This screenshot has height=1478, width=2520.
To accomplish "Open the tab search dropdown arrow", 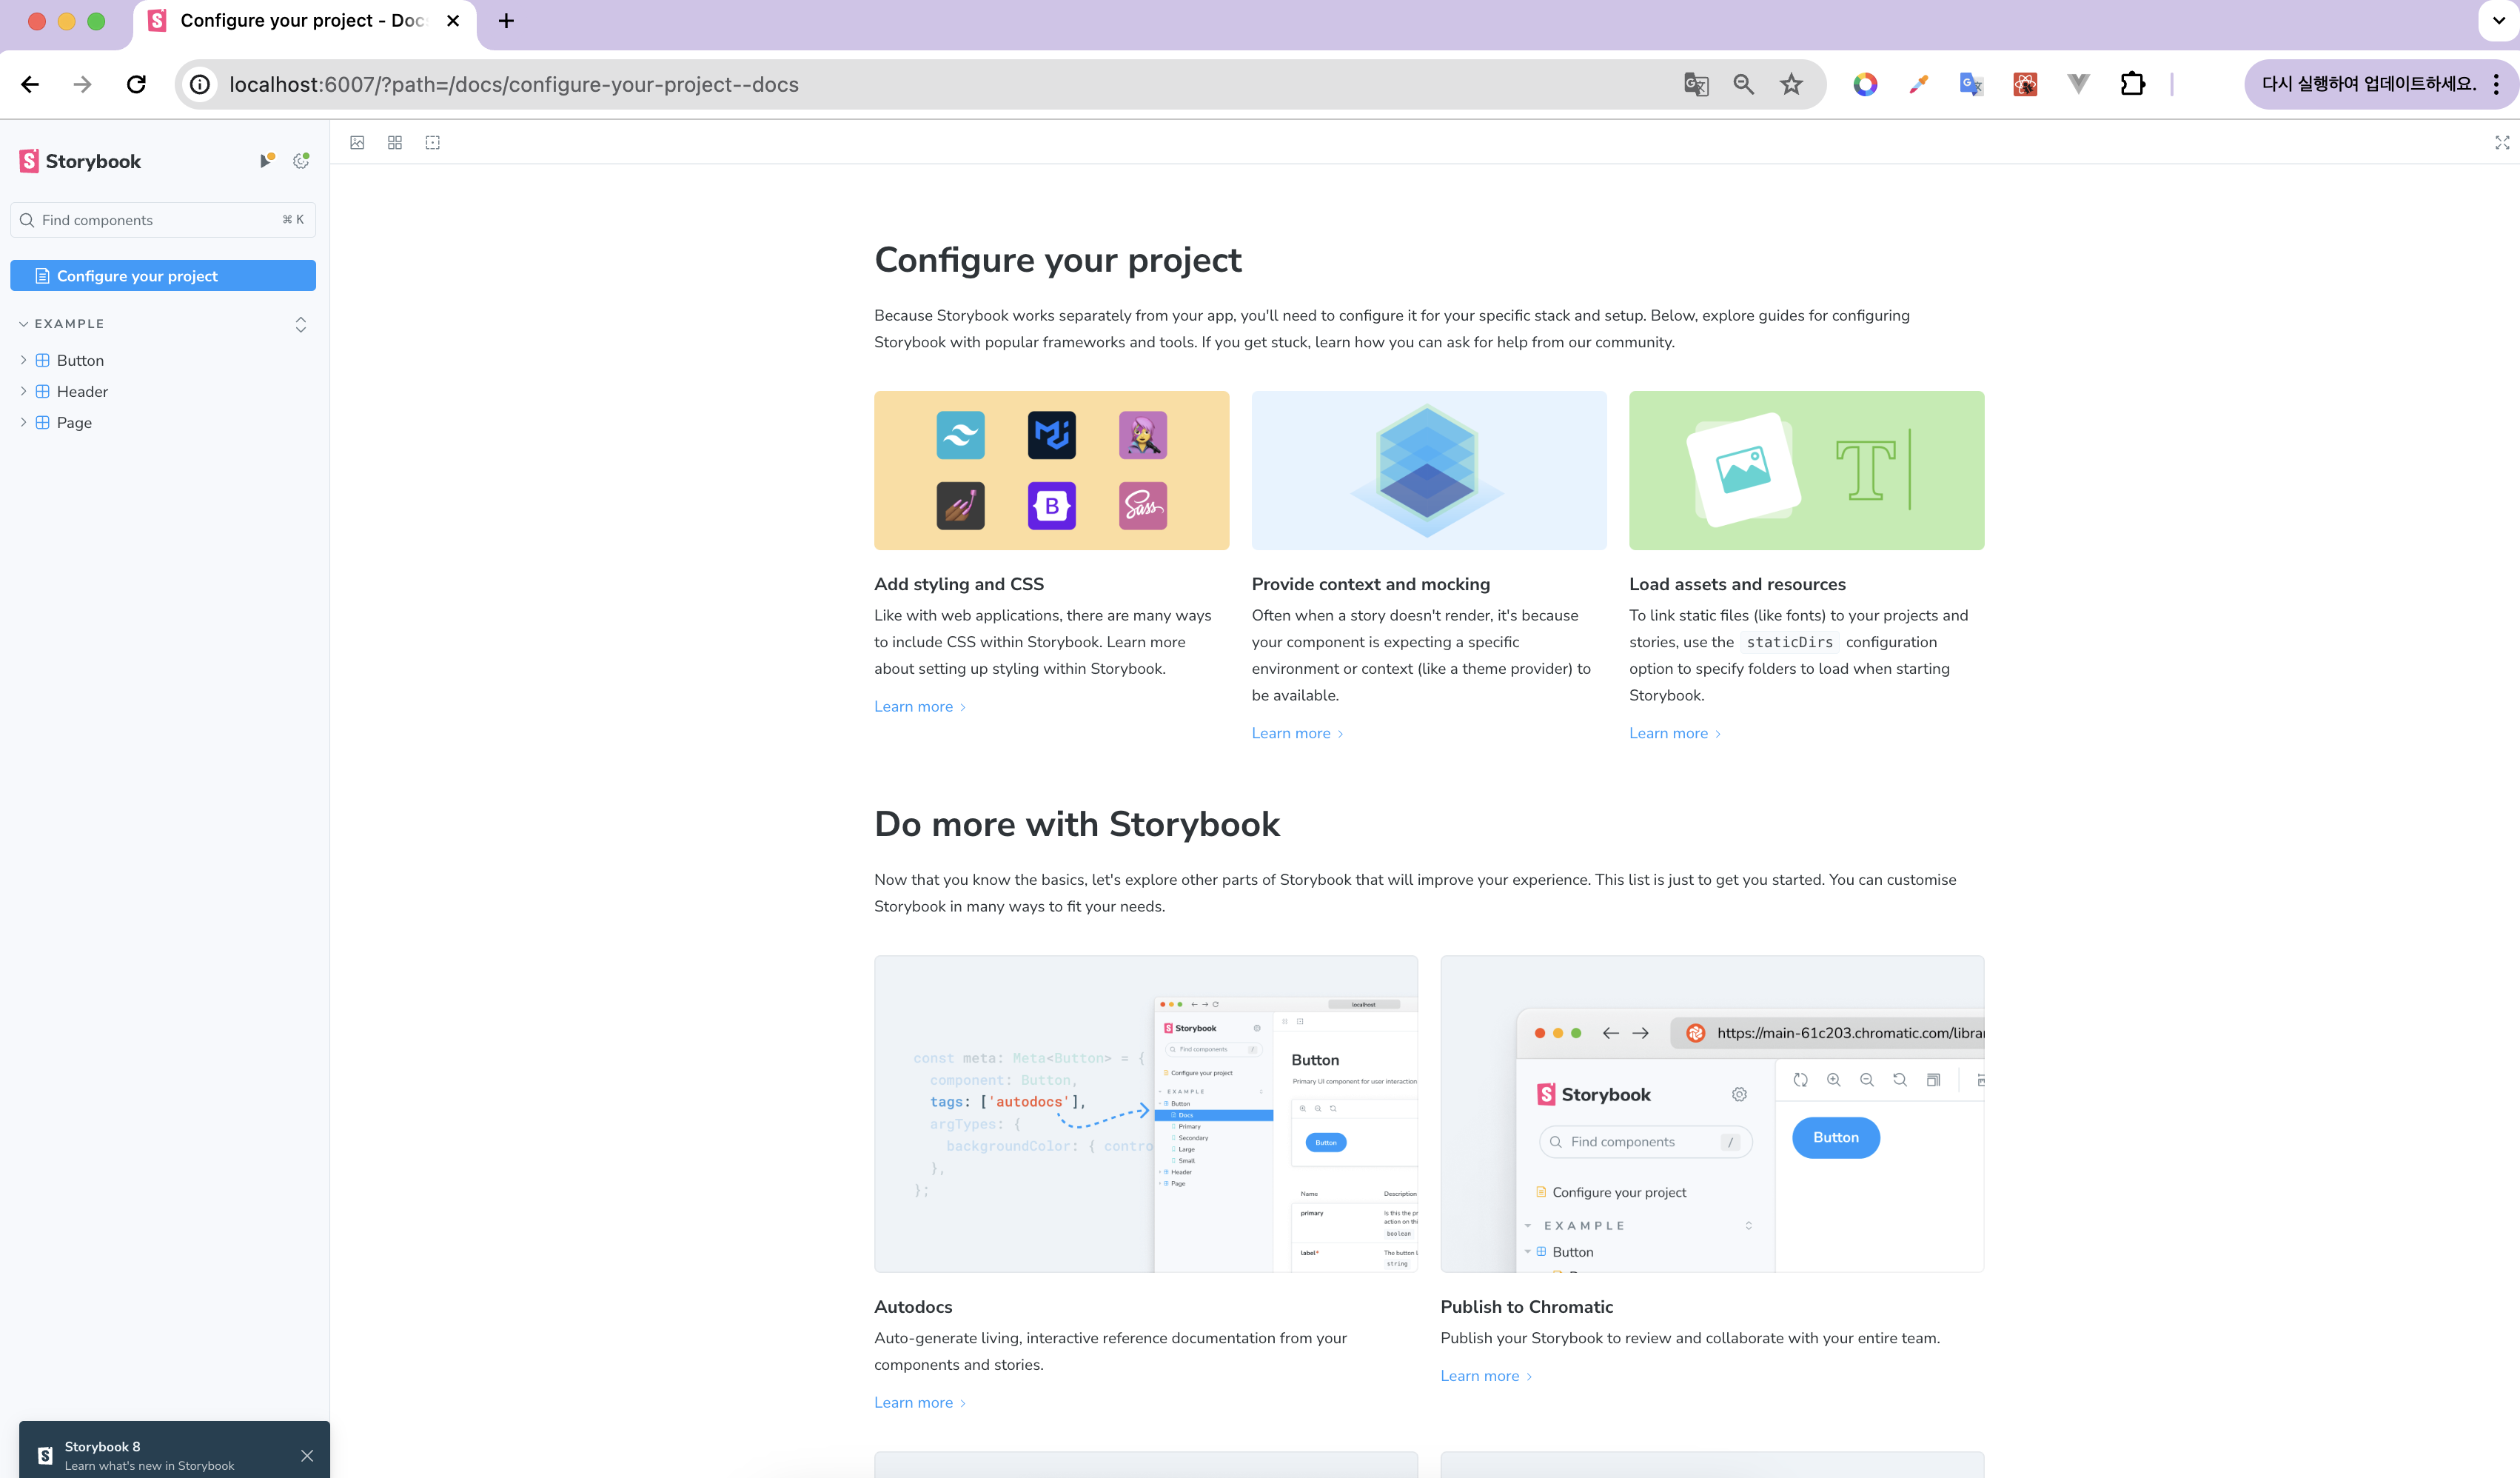I will [2498, 21].
